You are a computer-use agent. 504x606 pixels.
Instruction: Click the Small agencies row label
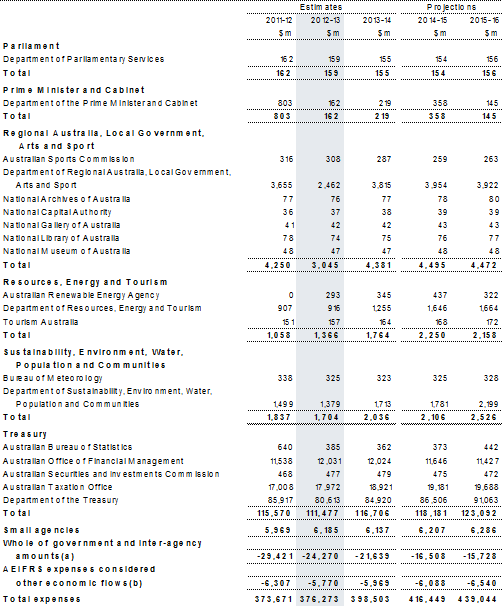41,530
